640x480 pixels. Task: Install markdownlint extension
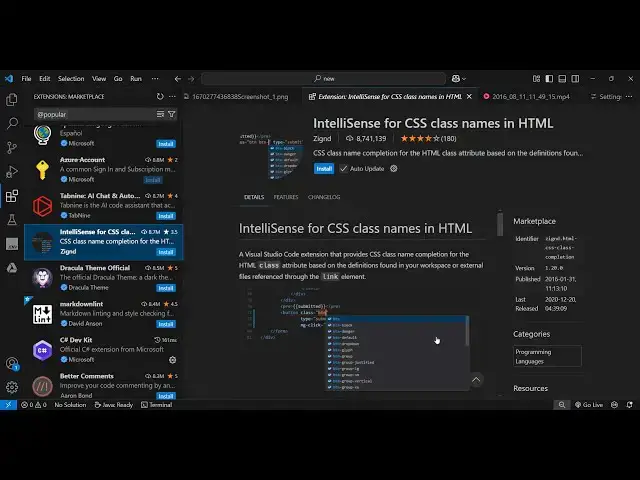pyautogui.click(x=166, y=324)
